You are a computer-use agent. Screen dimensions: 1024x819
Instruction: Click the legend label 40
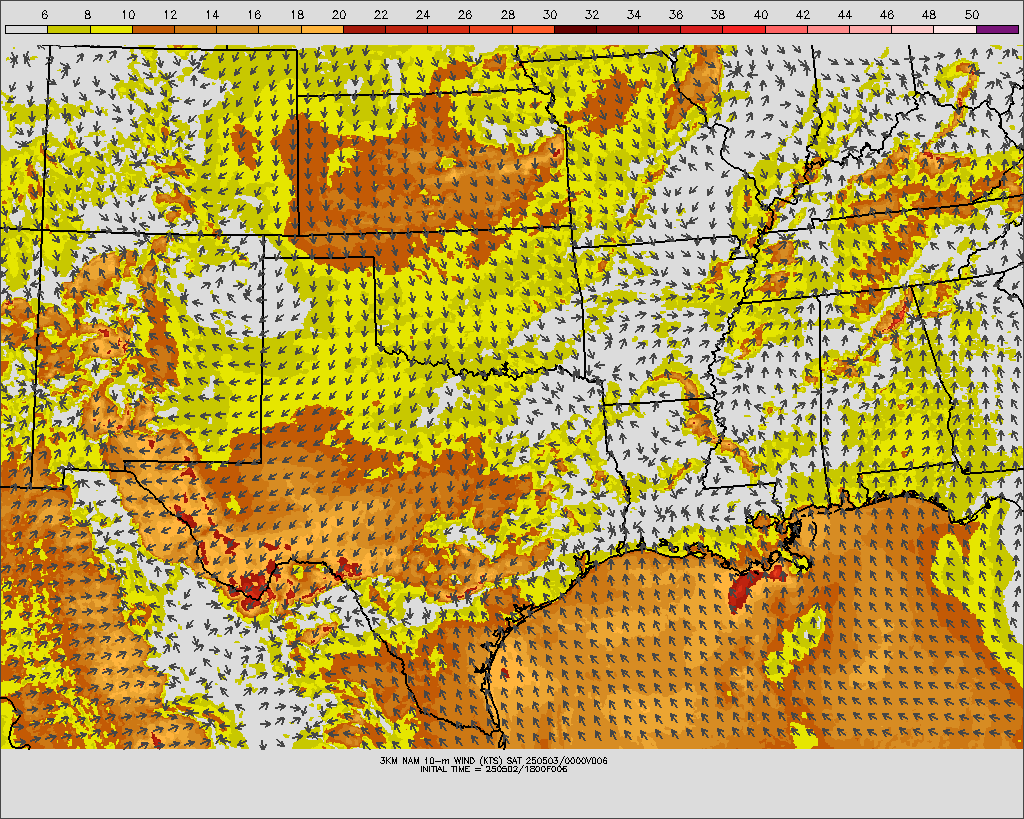(x=761, y=14)
